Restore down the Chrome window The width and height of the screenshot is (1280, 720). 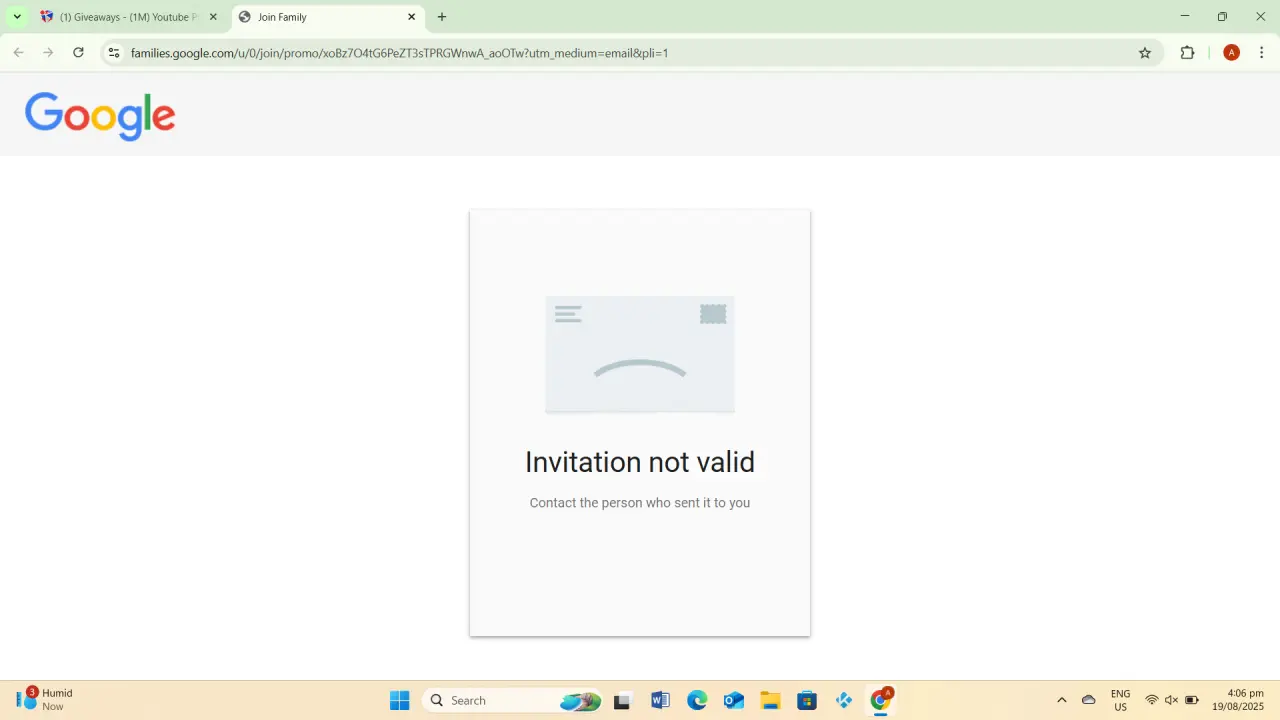[x=1222, y=17]
